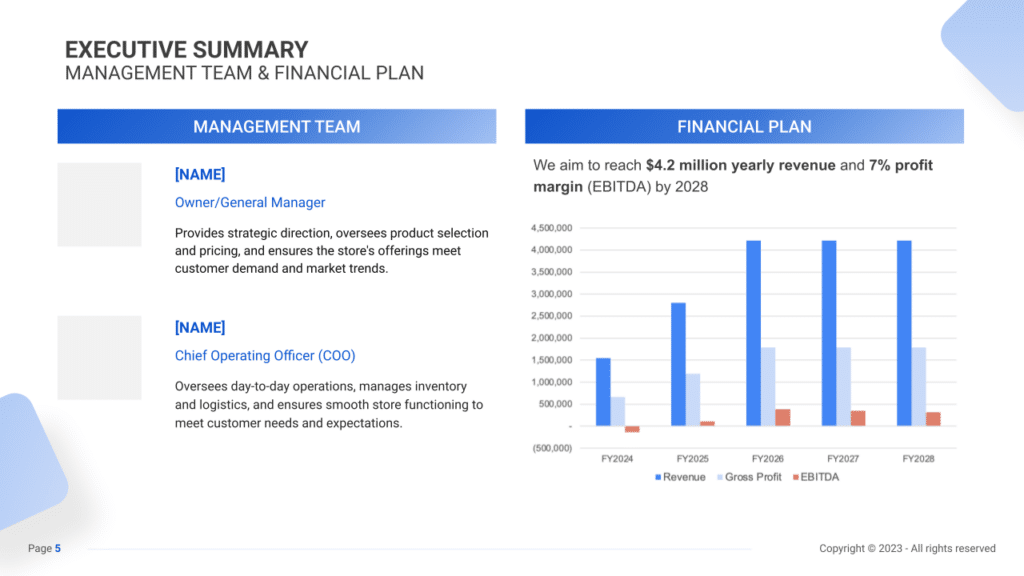Click the FY2025 axis label

[692, 458]
